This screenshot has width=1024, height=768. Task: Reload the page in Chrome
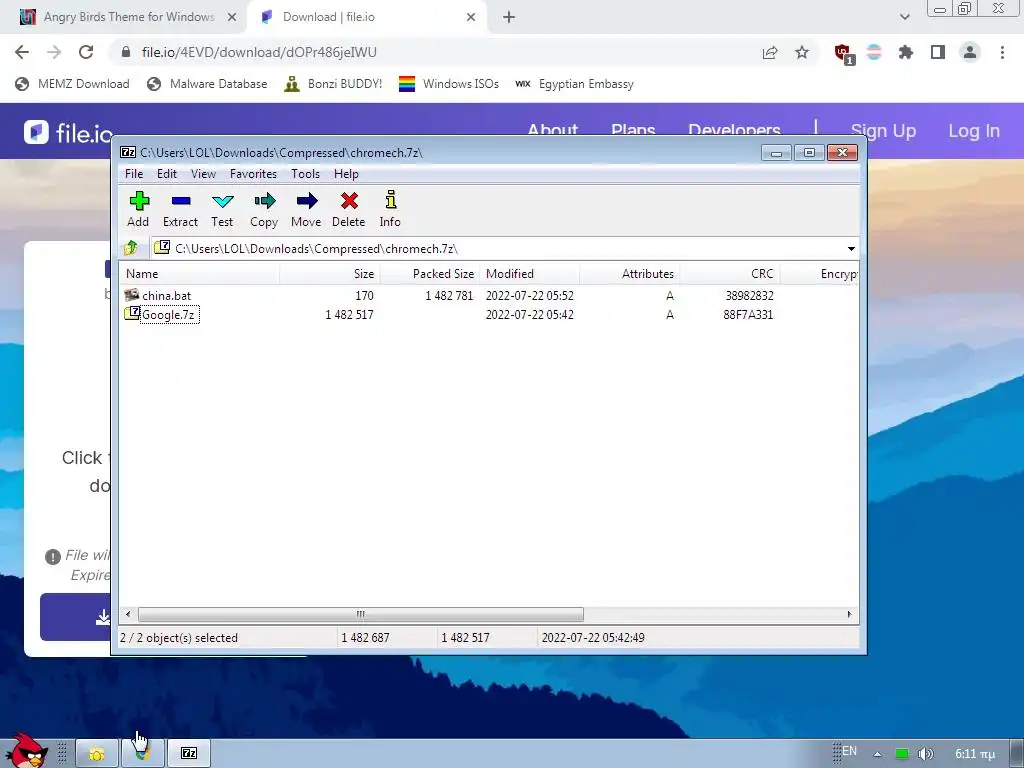coord(86,52)
